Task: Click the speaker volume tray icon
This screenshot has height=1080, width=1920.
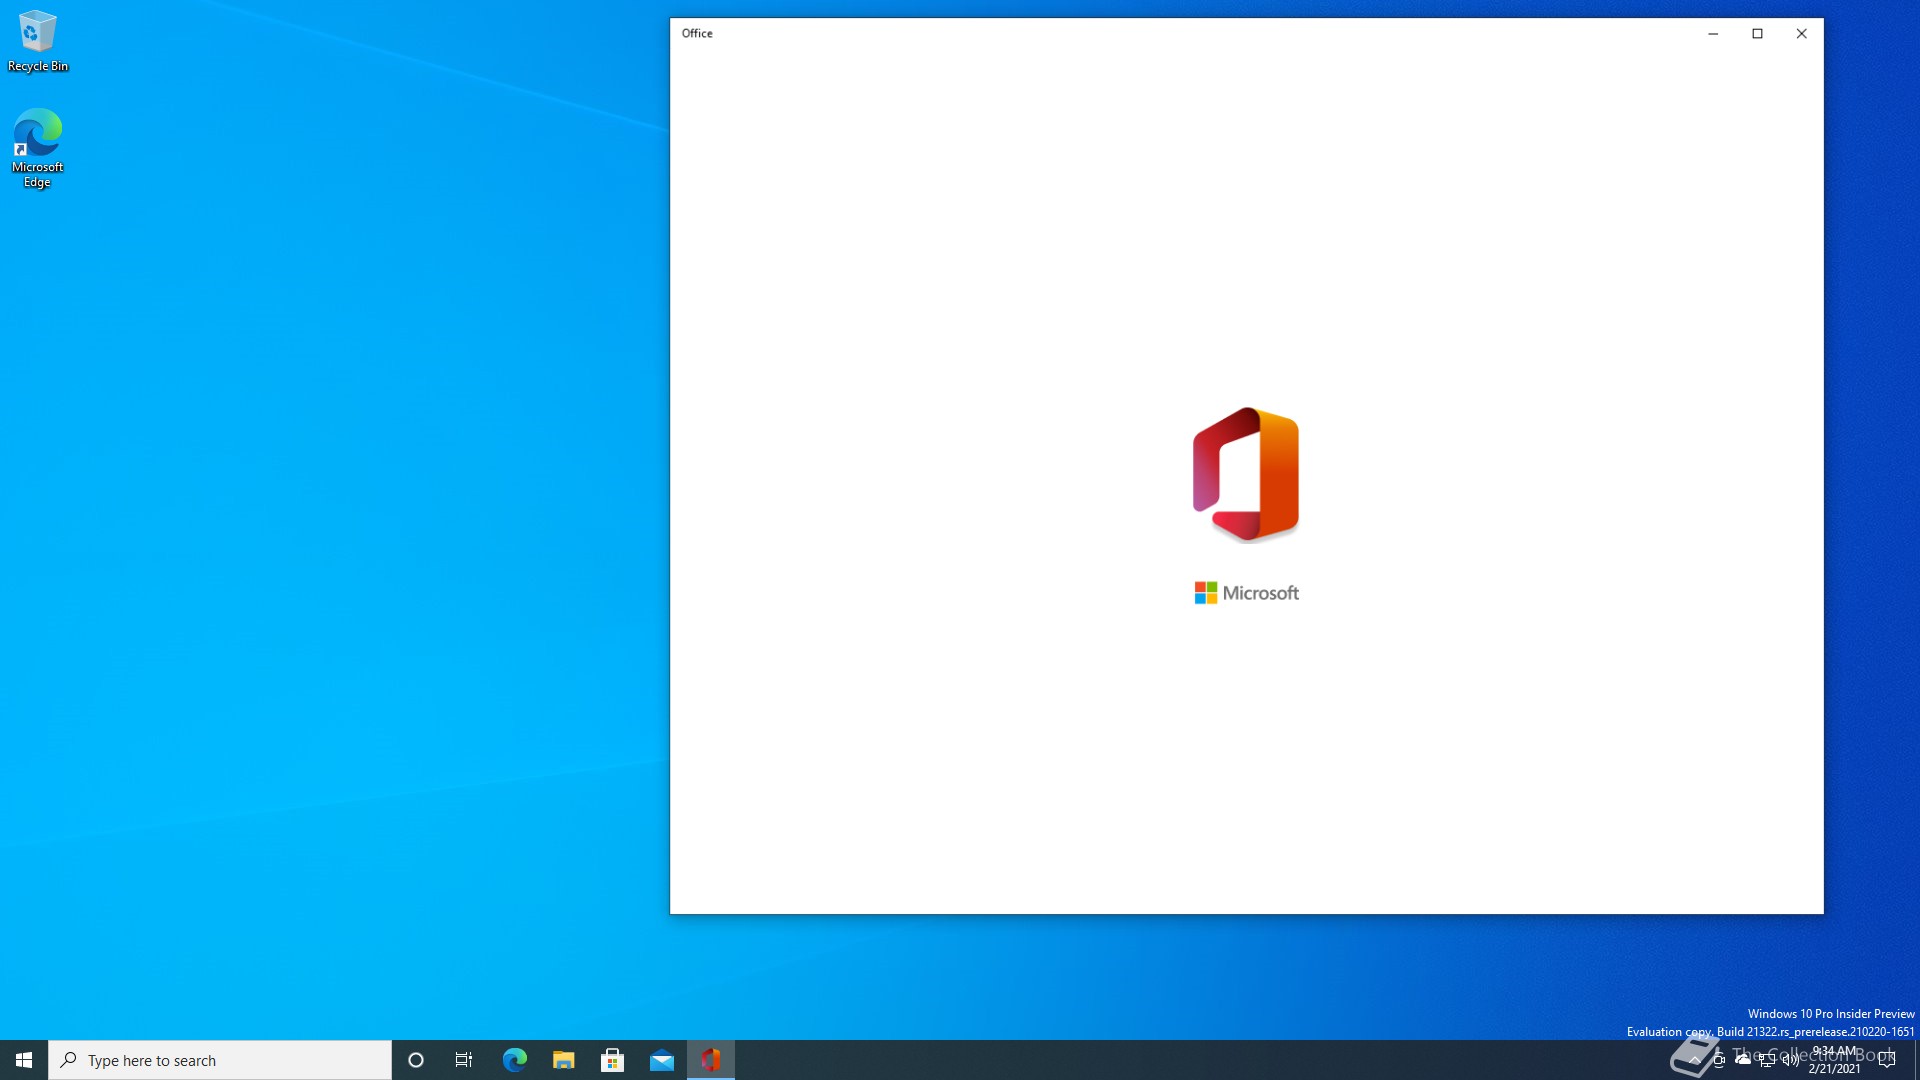Action: coord(1791,1060)
